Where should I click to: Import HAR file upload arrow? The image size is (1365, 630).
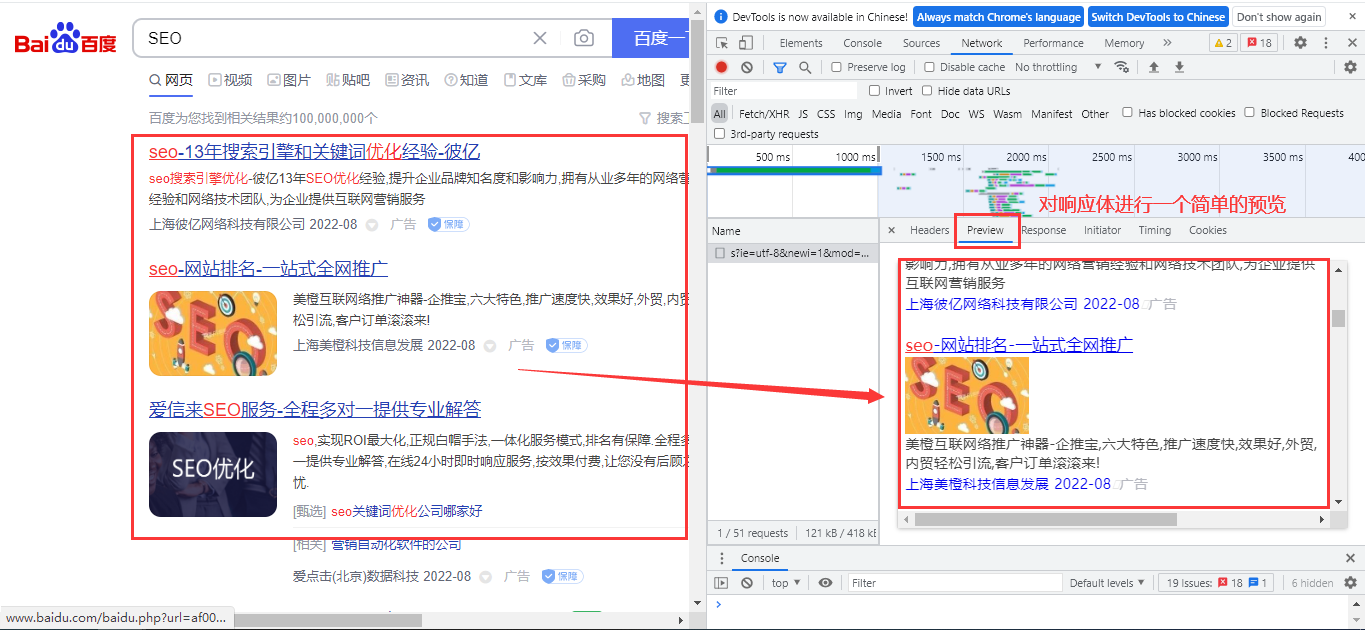click(1153, 67)
